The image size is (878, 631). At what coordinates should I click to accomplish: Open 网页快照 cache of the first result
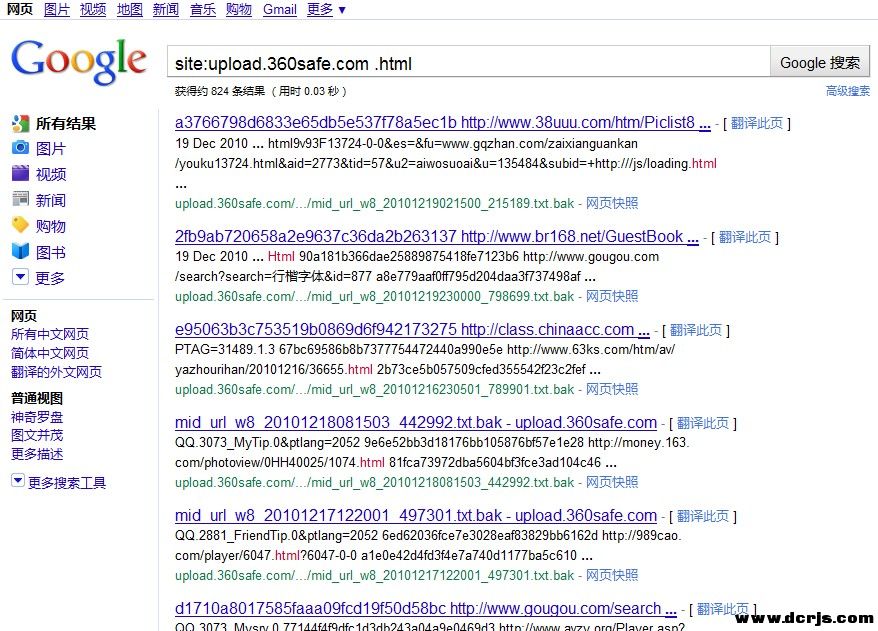pyautogui.click(x=612, y=203)
